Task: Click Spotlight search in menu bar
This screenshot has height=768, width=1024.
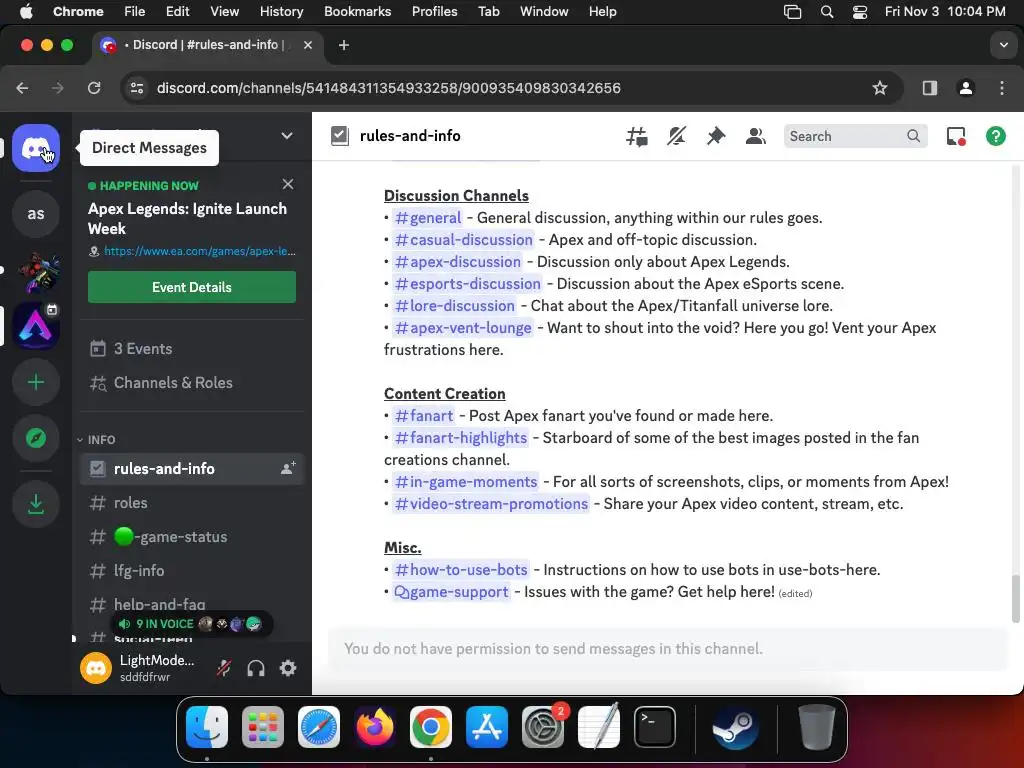Action: coord(827,12)
